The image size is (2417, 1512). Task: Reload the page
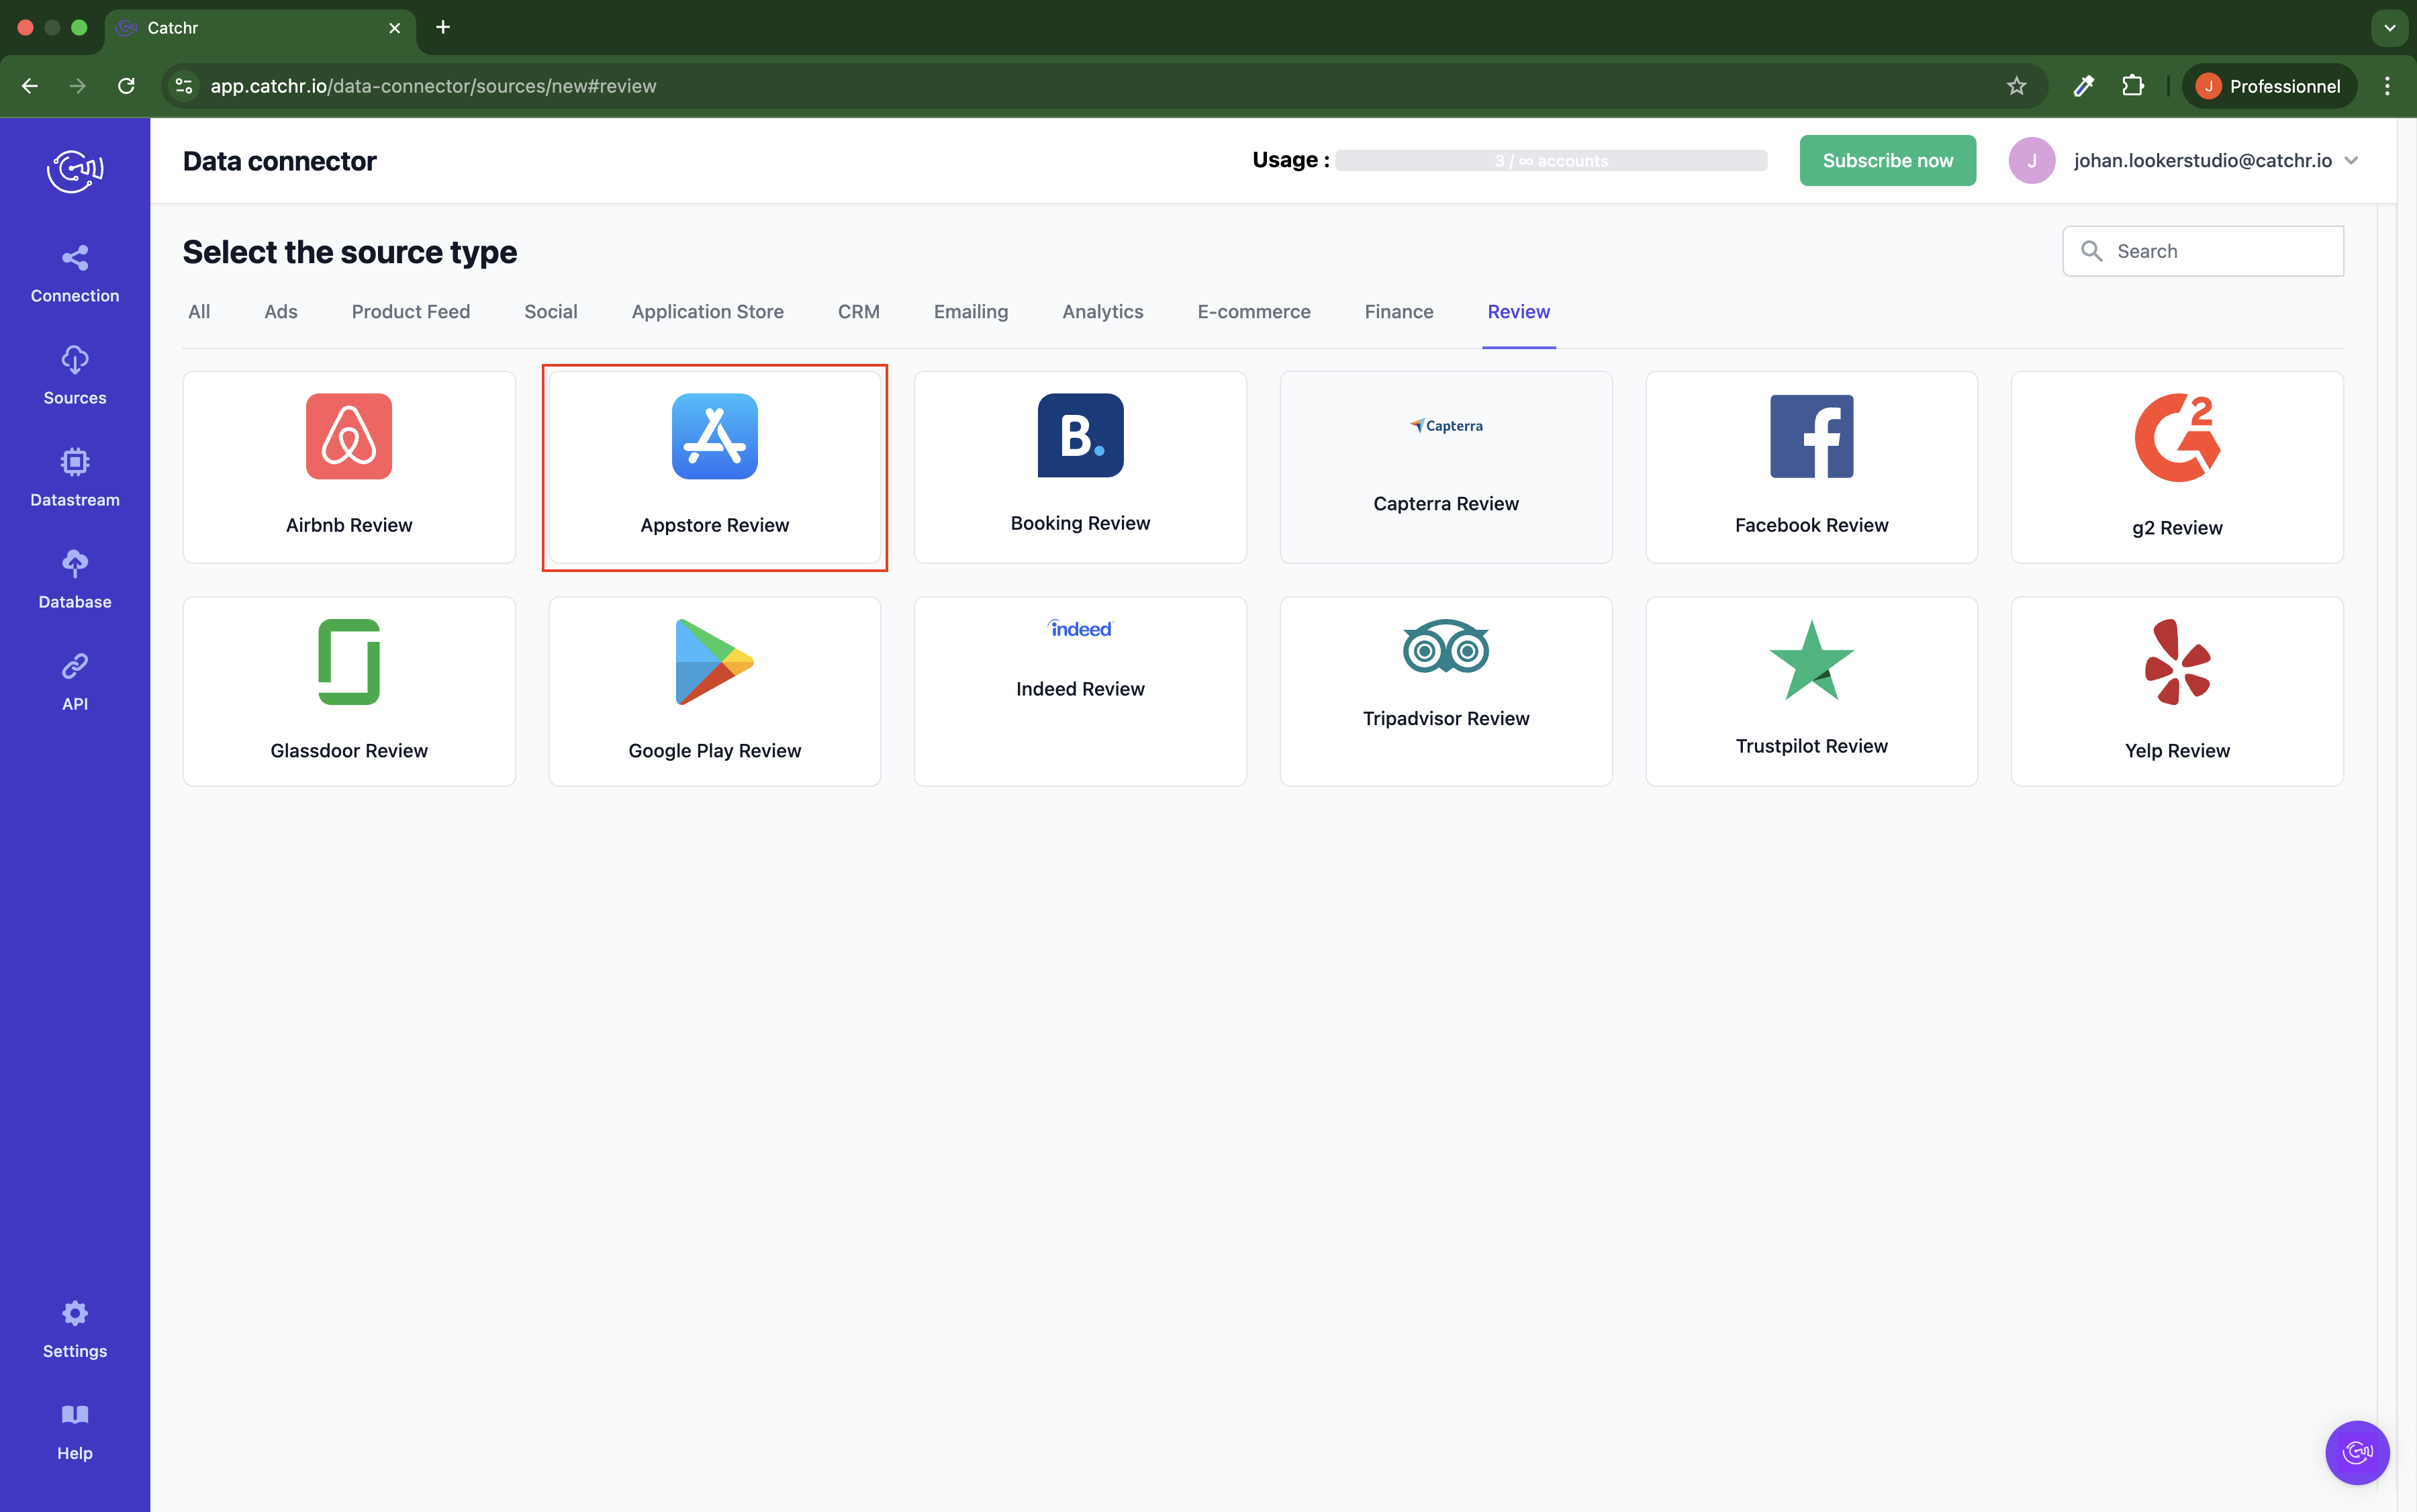click(x=126, y=86)
